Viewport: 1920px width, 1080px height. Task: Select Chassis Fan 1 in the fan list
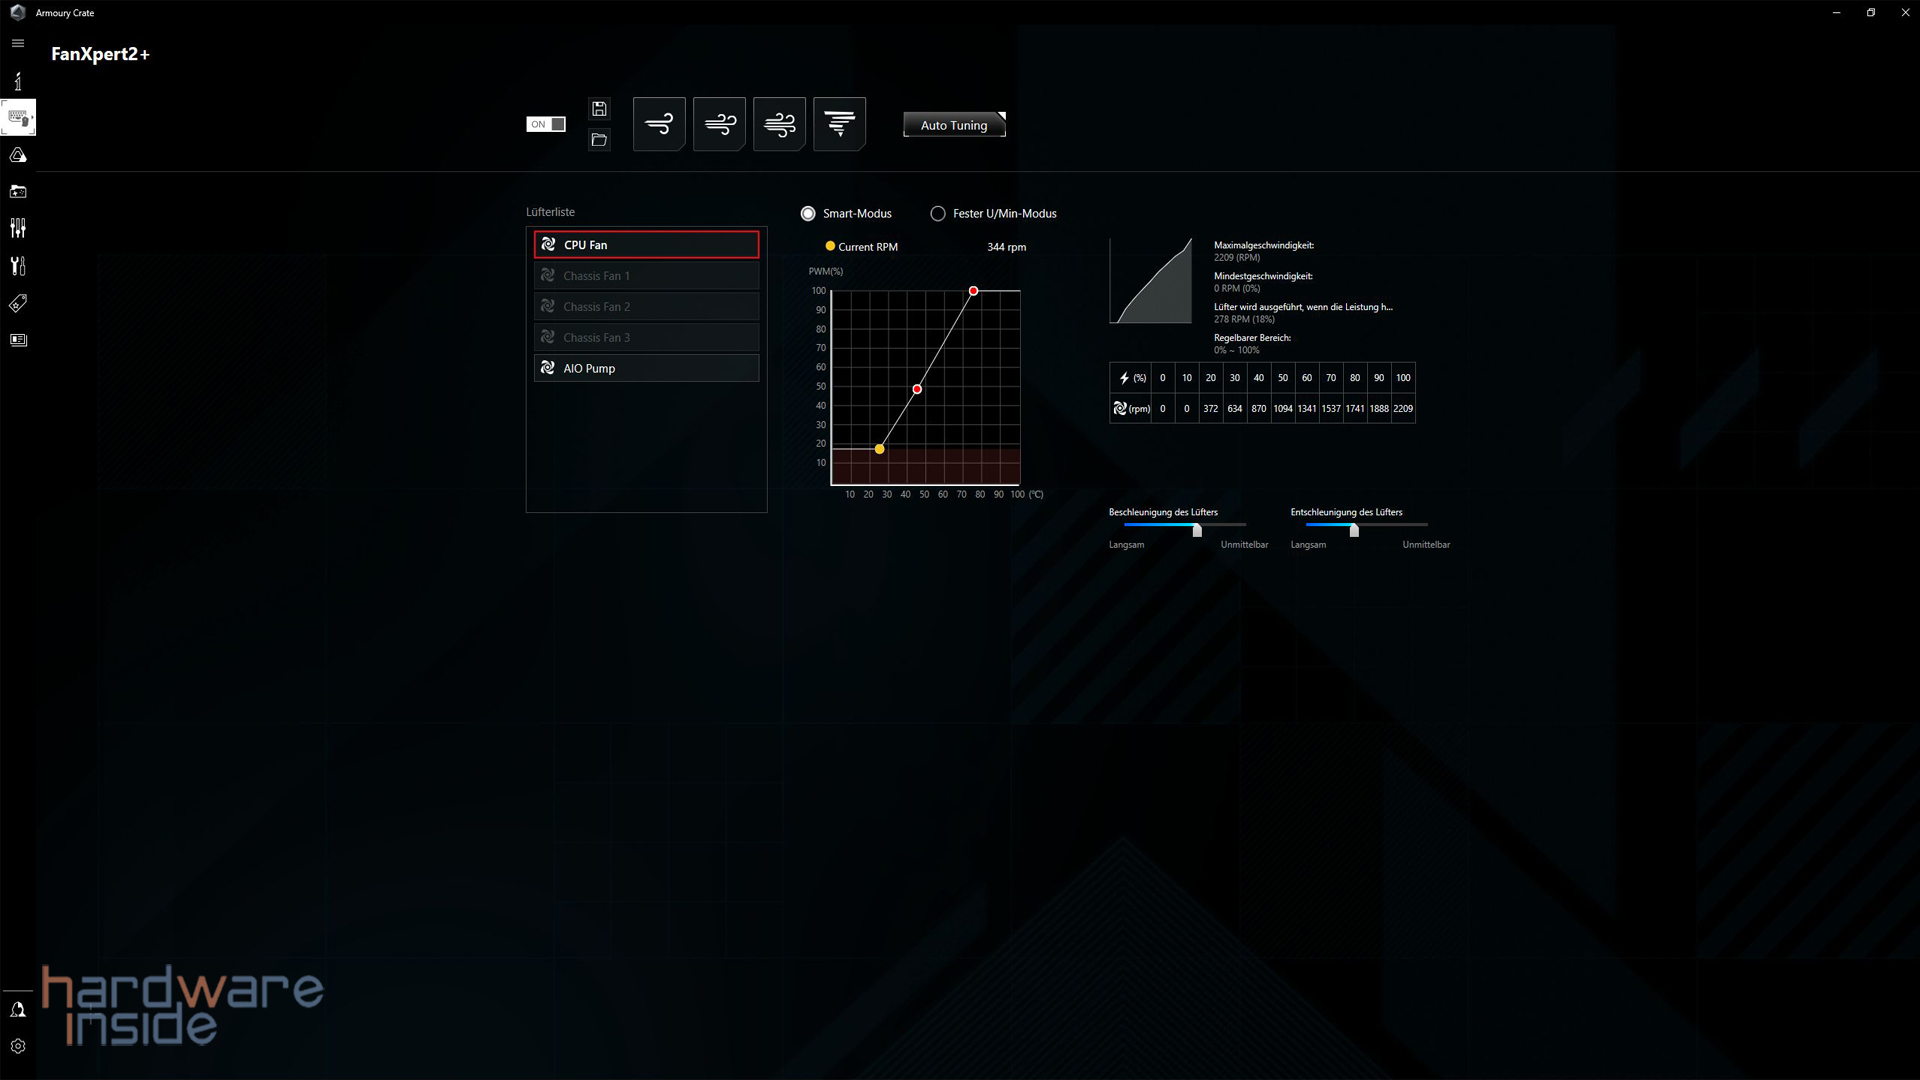pyautogui.click(x=646, y=275)
